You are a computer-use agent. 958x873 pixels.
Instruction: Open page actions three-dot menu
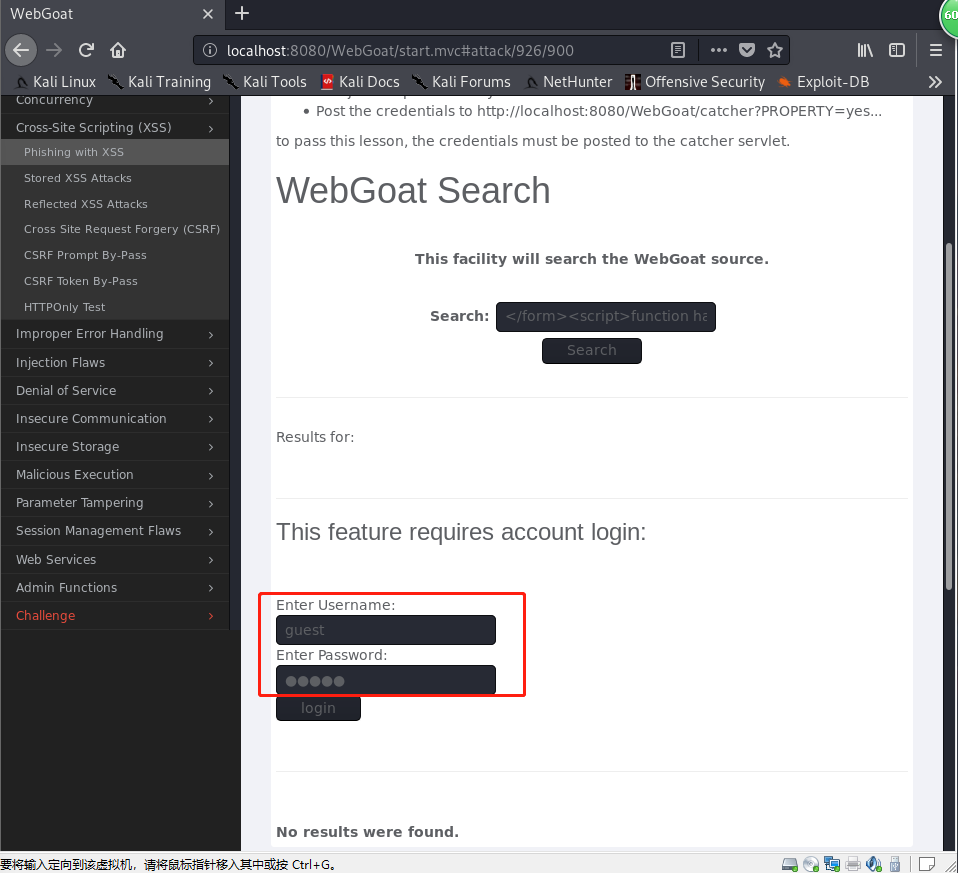pyautogui.click(x=718, y=50)
